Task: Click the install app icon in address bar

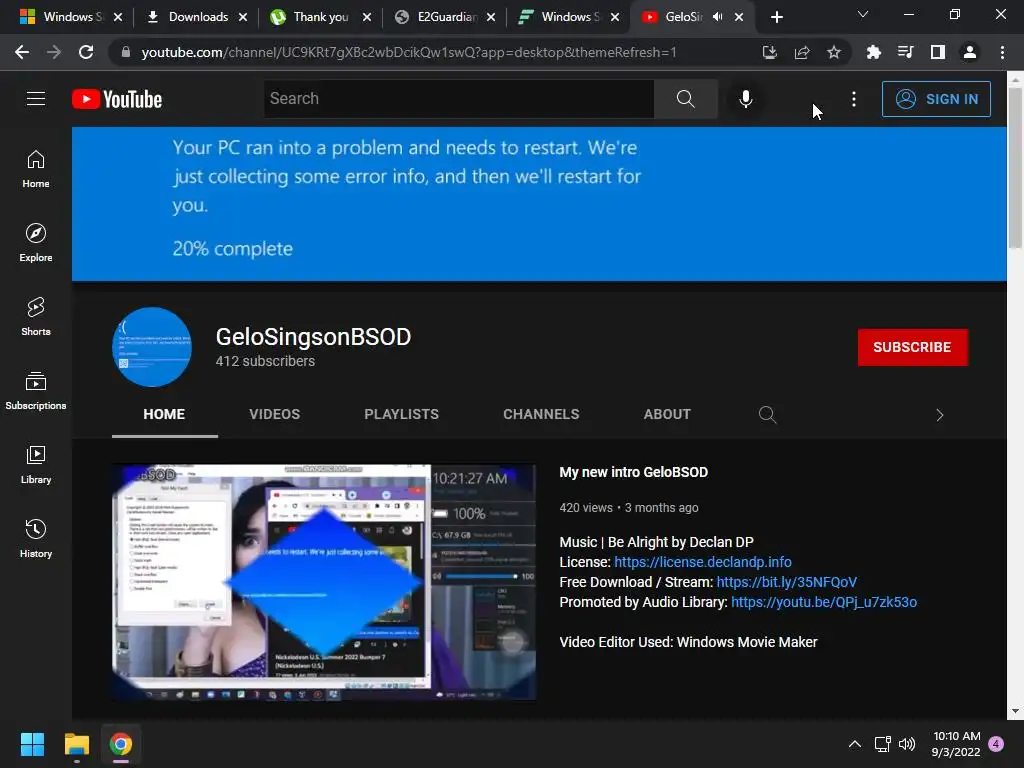Action: 769,52
